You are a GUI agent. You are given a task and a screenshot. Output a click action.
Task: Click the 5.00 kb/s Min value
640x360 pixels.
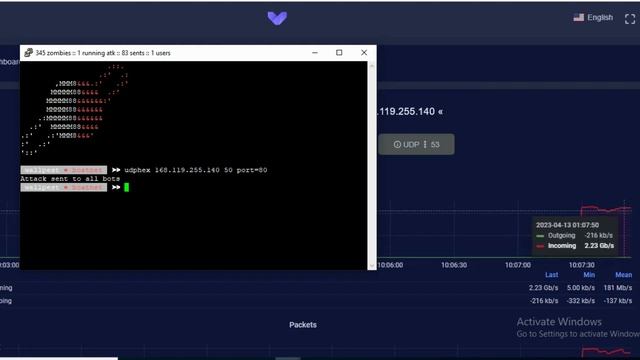[581, 288]
